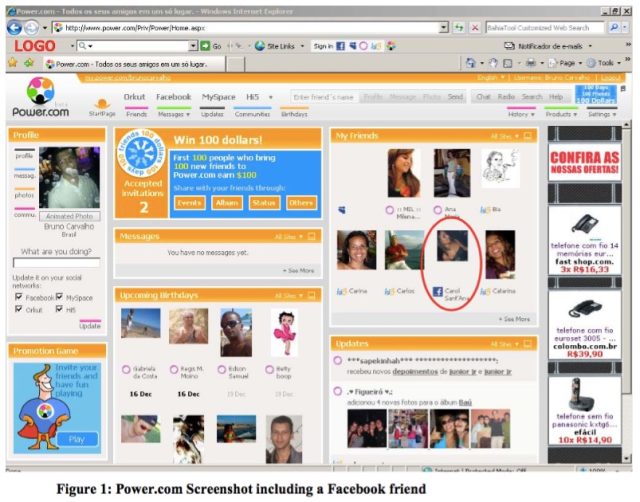Image resolution: width=640 pixels, height=502 pixels.
Task: Click the Notificador de e-mails envelope icon
Action: [509, 46]
